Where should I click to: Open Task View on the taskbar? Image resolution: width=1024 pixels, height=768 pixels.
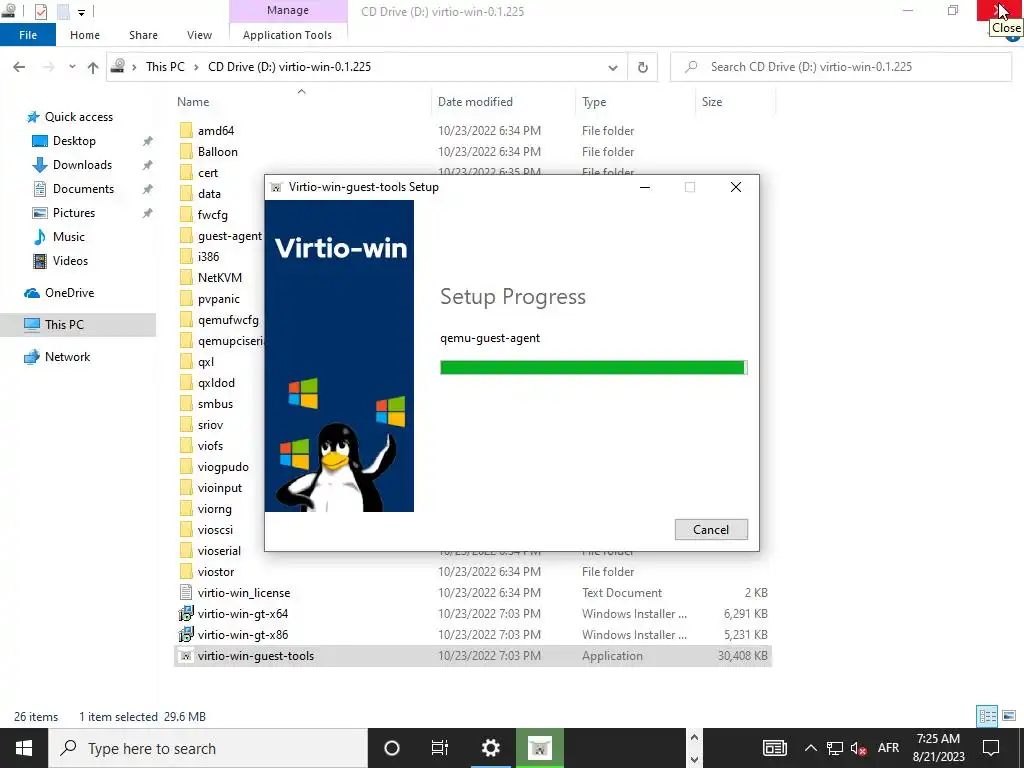tap(440, 748)
